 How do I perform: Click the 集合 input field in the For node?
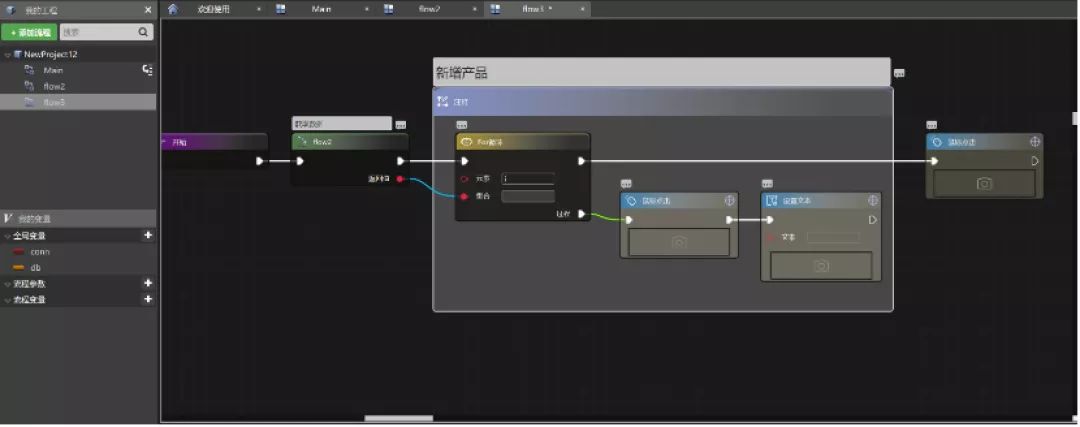pyautogui.click(x=528, y=196)
